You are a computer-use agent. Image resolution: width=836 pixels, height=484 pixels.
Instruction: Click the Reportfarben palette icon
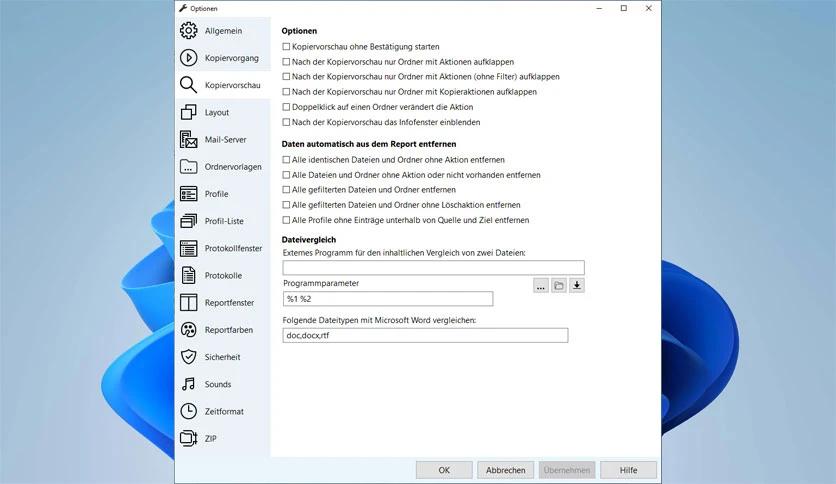188,330
